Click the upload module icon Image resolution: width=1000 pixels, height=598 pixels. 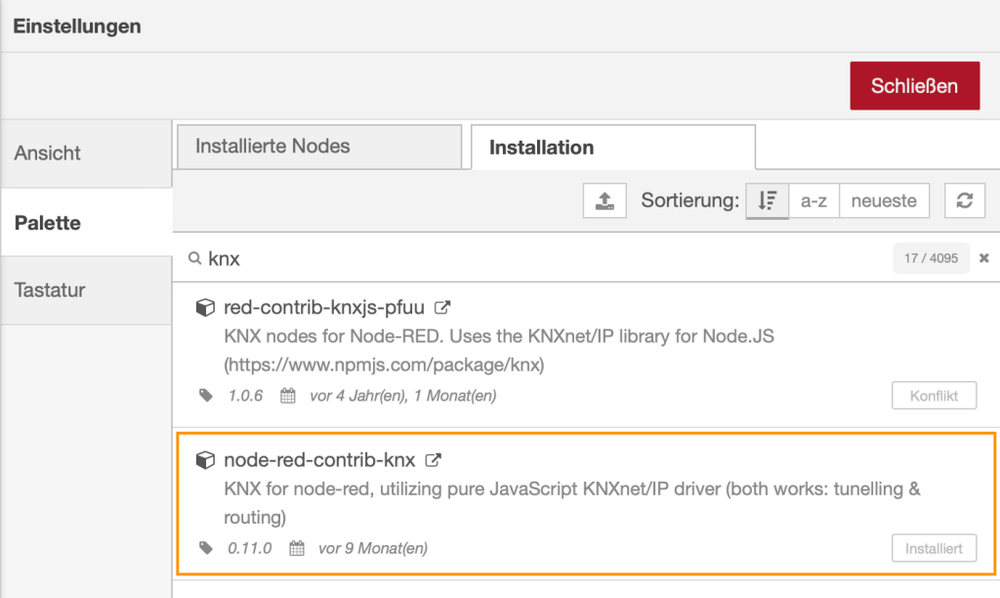pos(604,200)
